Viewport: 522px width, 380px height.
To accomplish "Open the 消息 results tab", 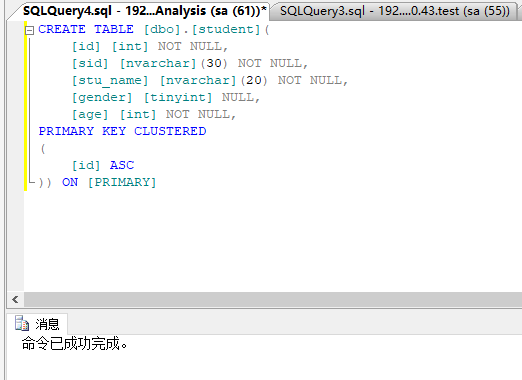I will pyautogui.click(x=37, y=324).
